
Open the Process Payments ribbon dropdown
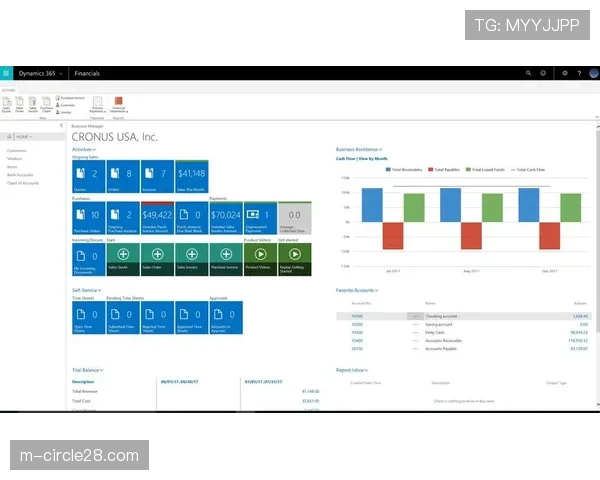(98, 105)
